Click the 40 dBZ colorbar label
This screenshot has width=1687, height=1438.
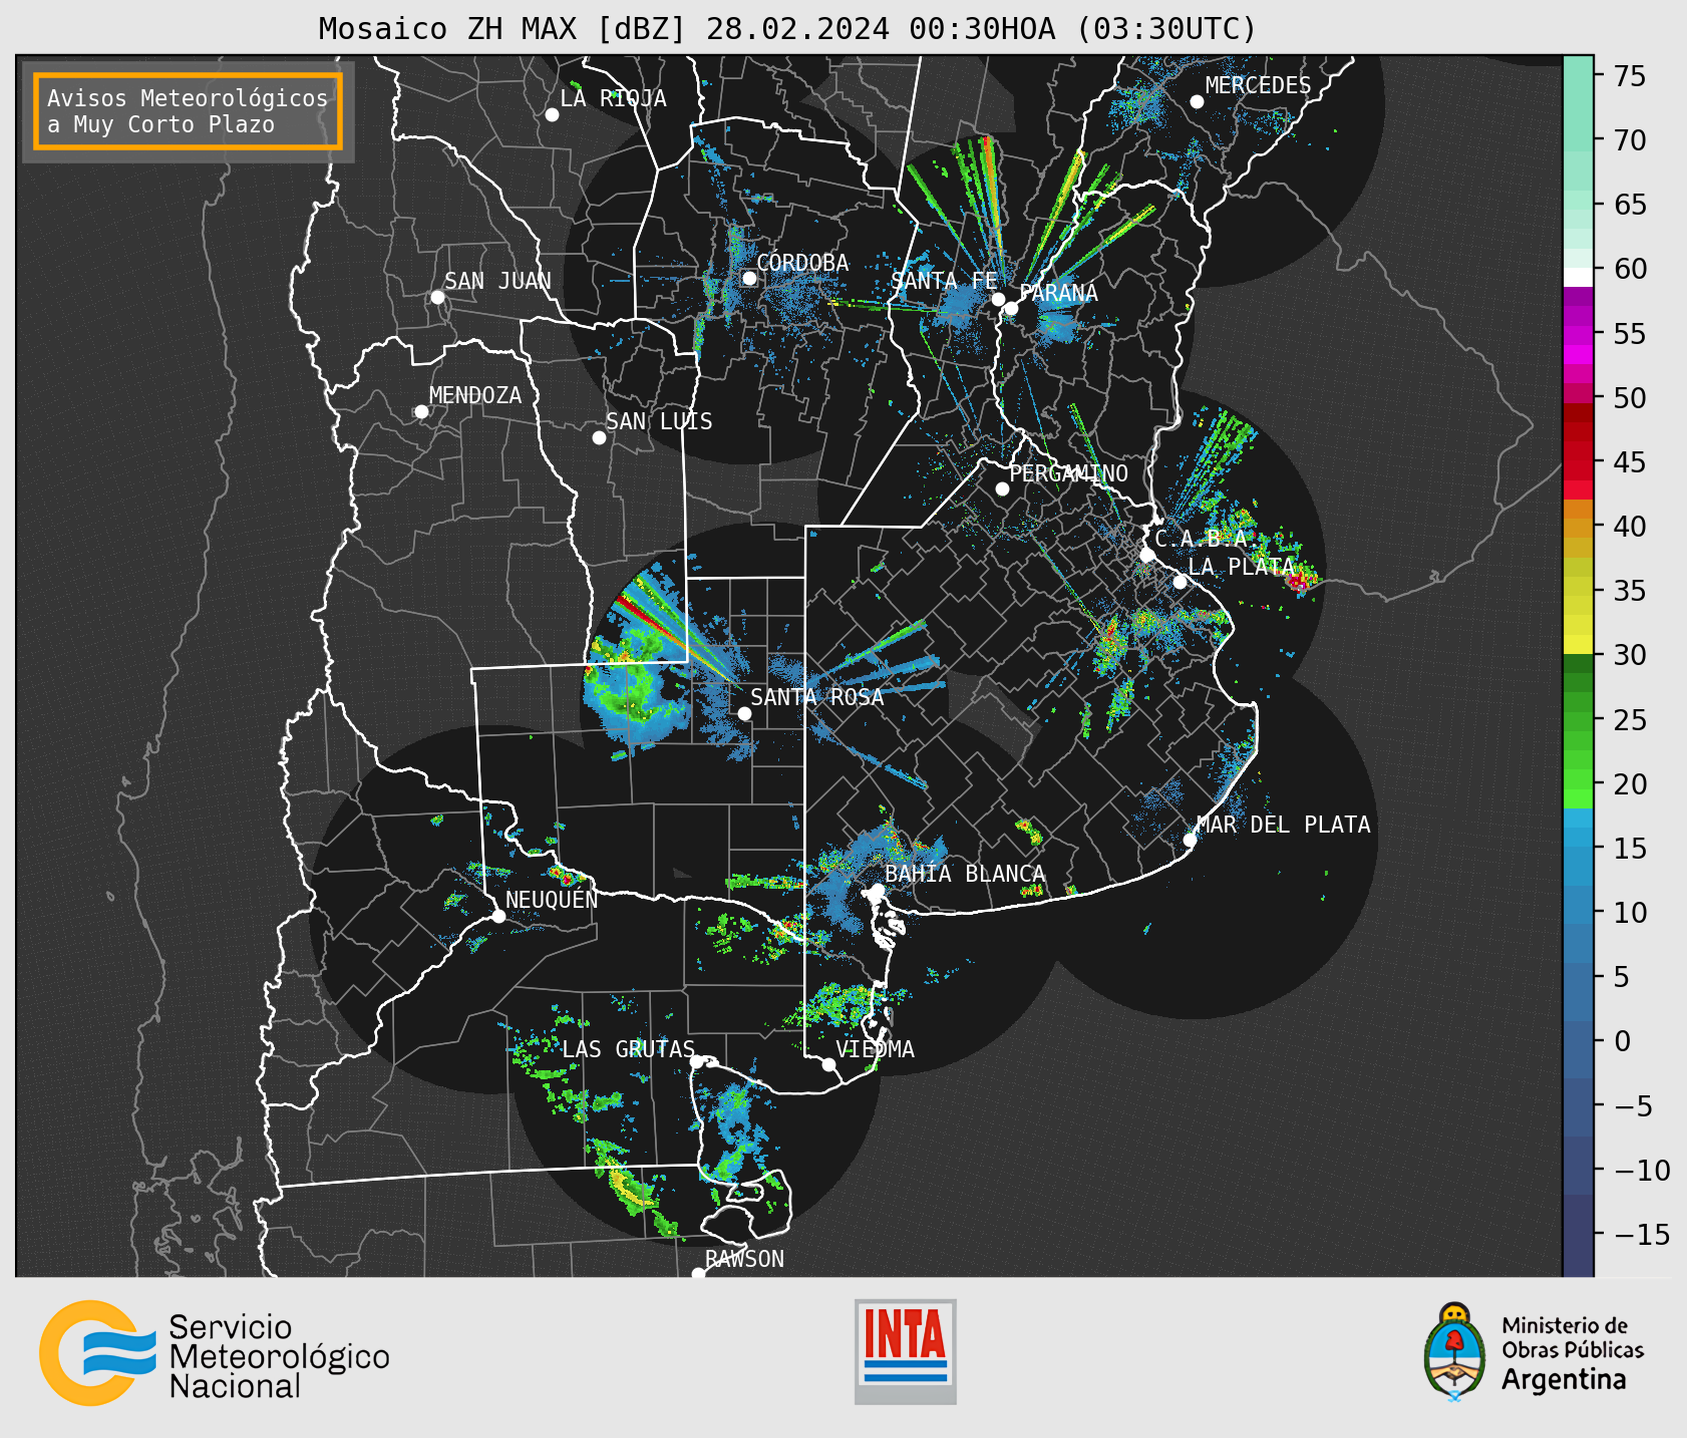coord(1629,526)
